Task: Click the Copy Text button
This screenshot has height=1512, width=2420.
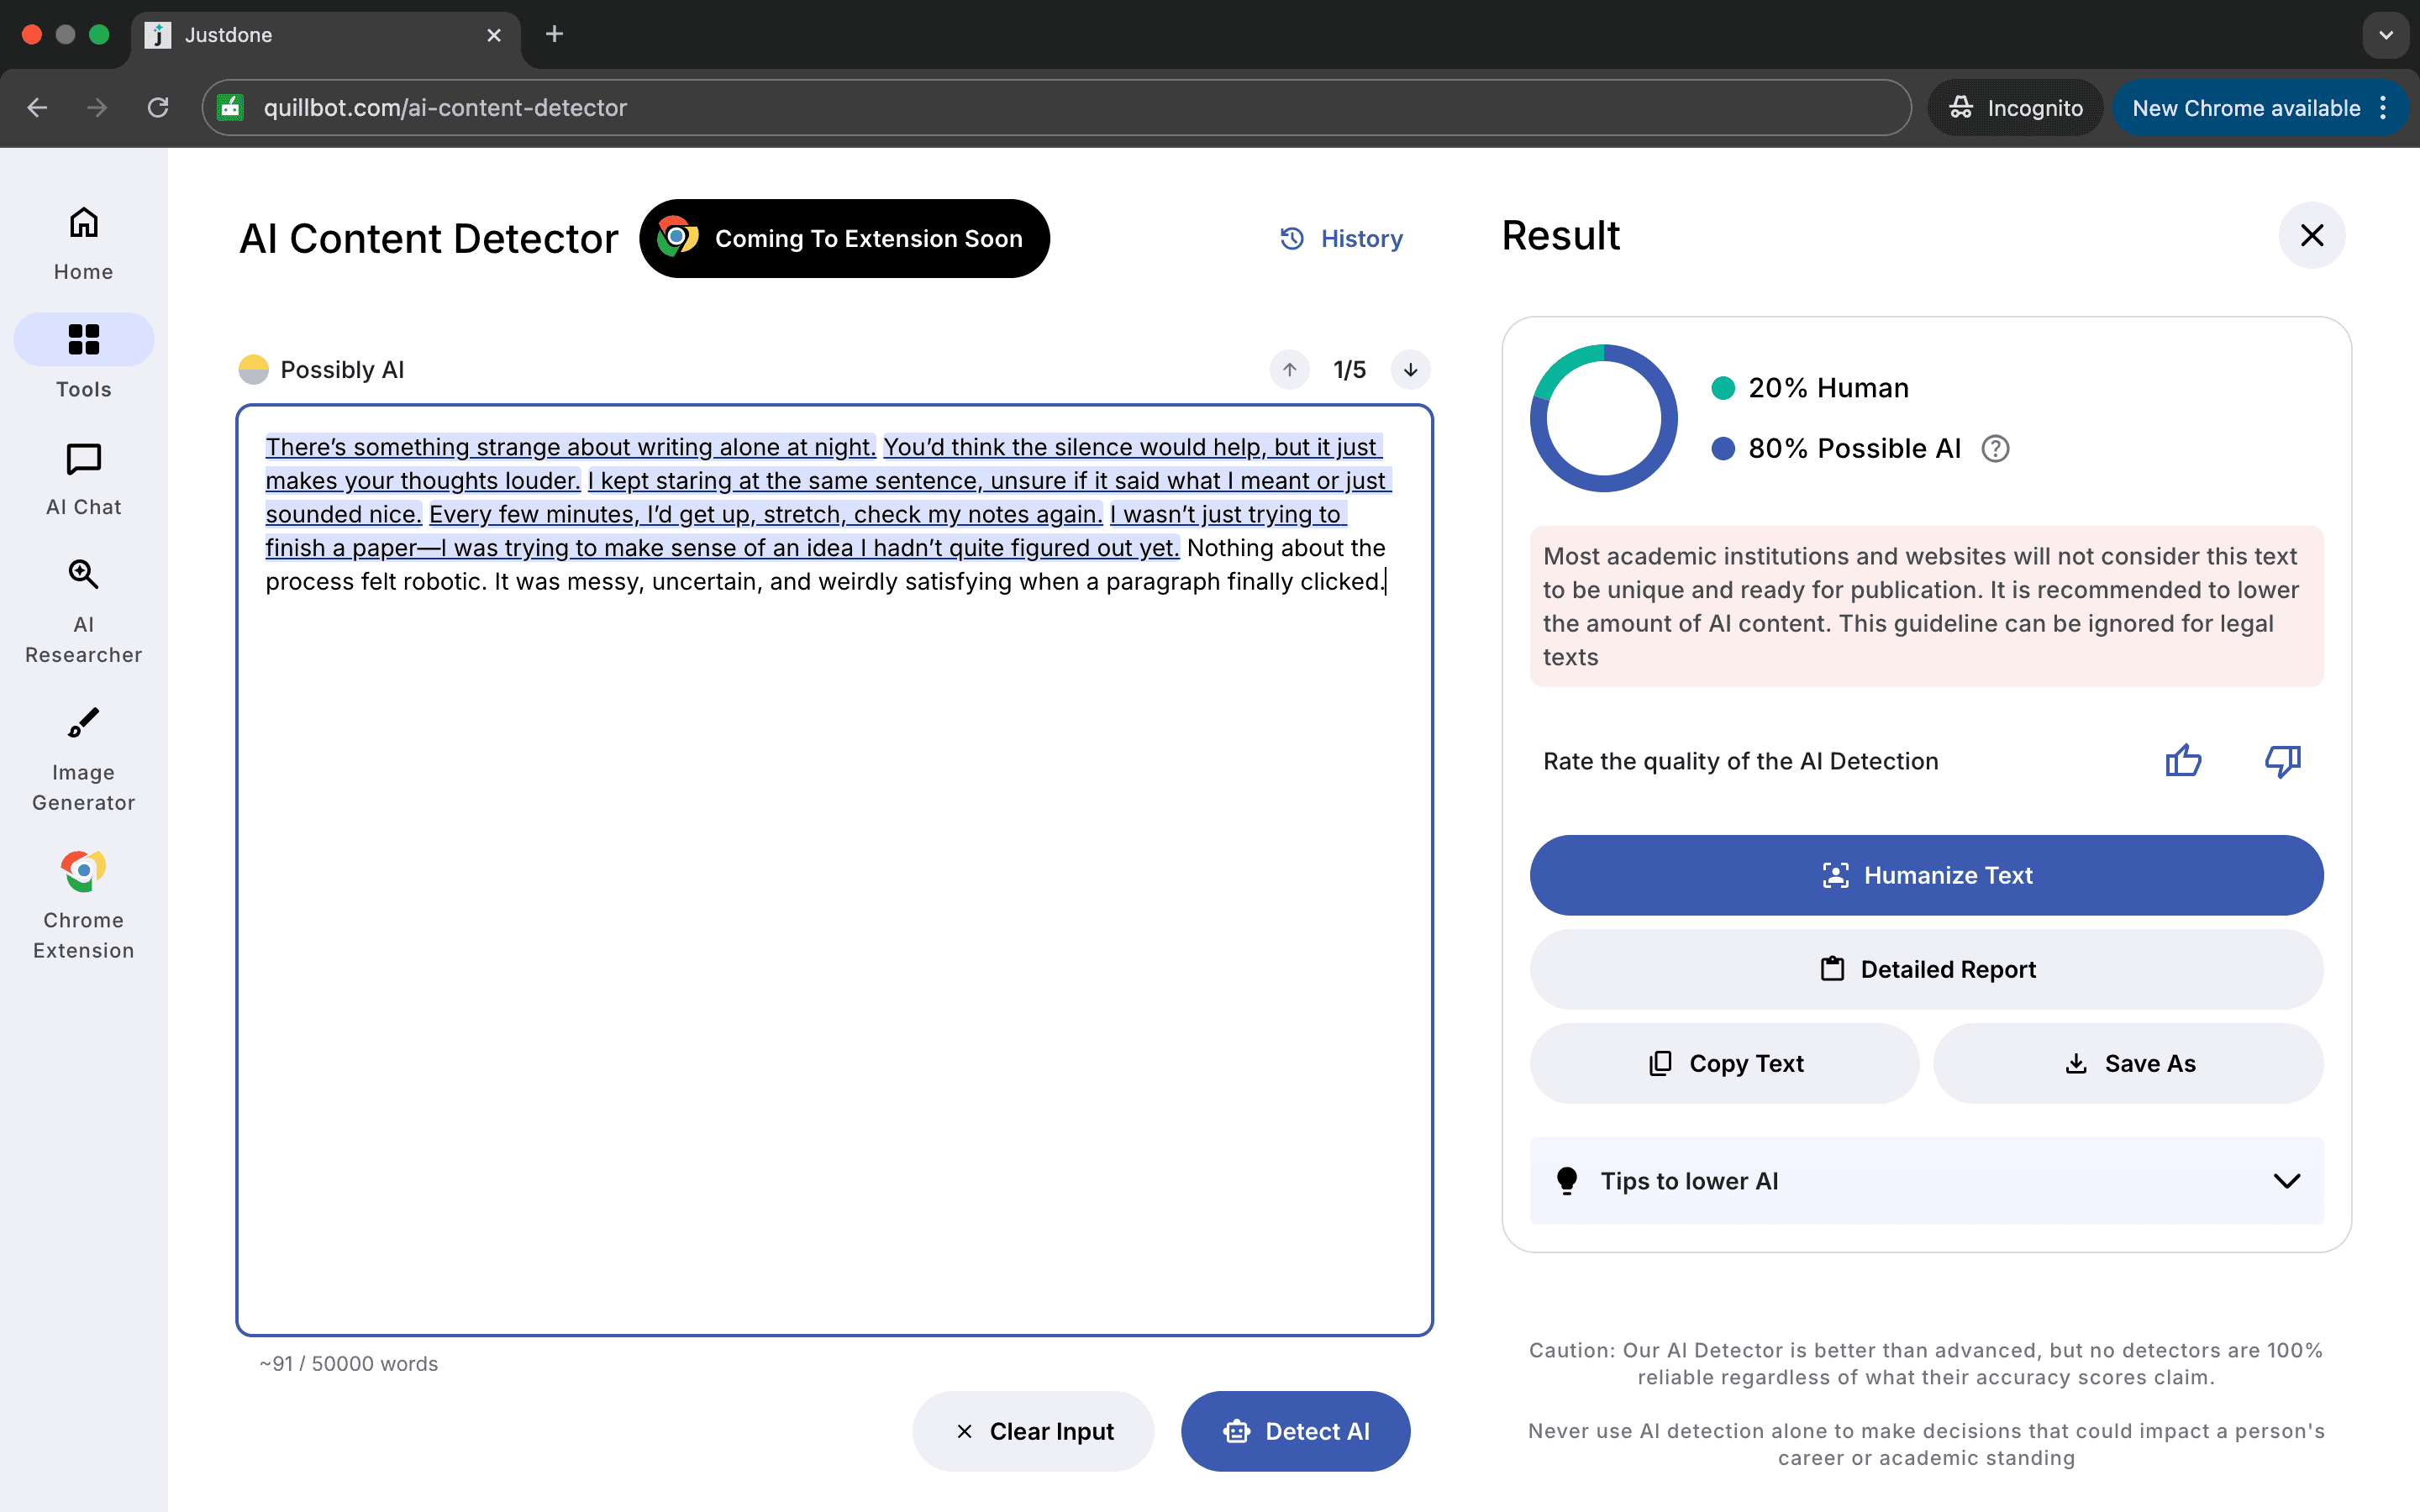Action: coord(1724,1063)
